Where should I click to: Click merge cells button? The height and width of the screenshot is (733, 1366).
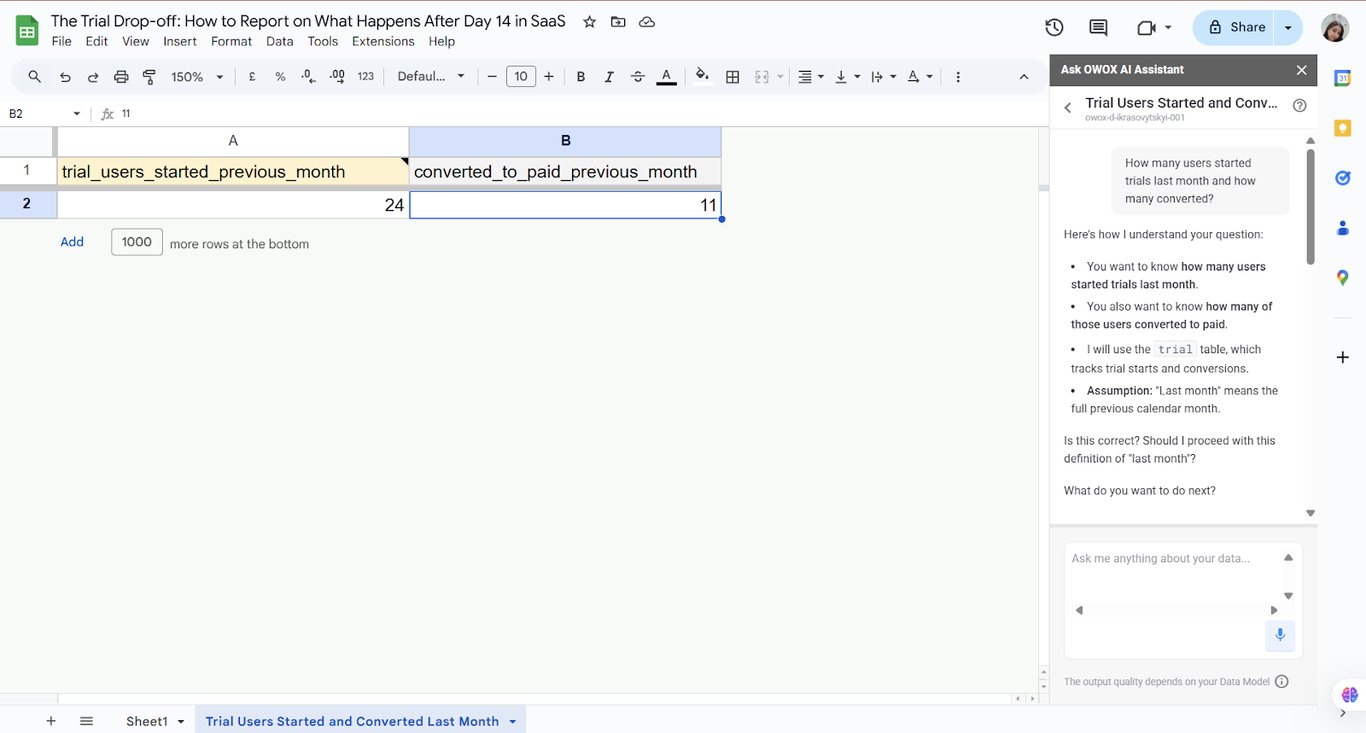762,76
